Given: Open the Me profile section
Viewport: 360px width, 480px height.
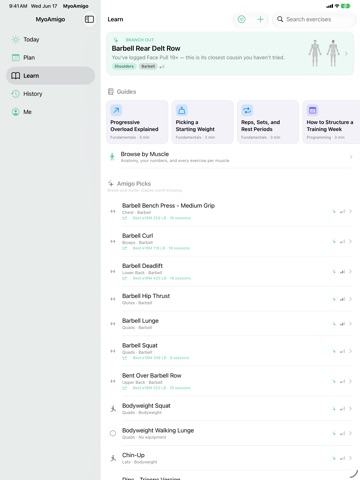Looking at the screenshot, I should (50, 112).
